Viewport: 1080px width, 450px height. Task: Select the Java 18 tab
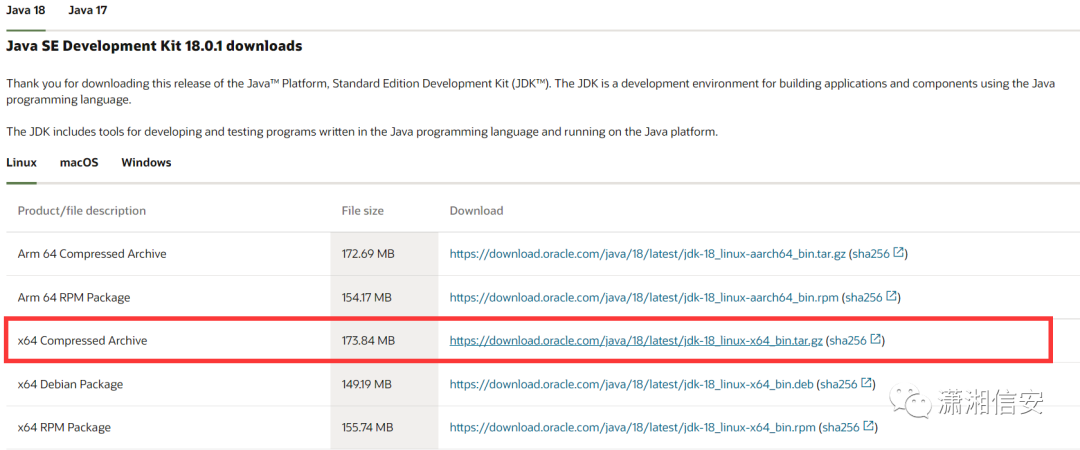click(x=25, y=10)
